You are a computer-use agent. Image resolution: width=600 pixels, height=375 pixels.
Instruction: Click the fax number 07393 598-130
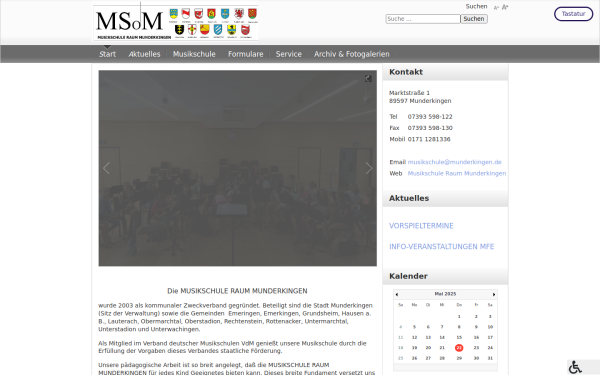(x=430, y=128)
